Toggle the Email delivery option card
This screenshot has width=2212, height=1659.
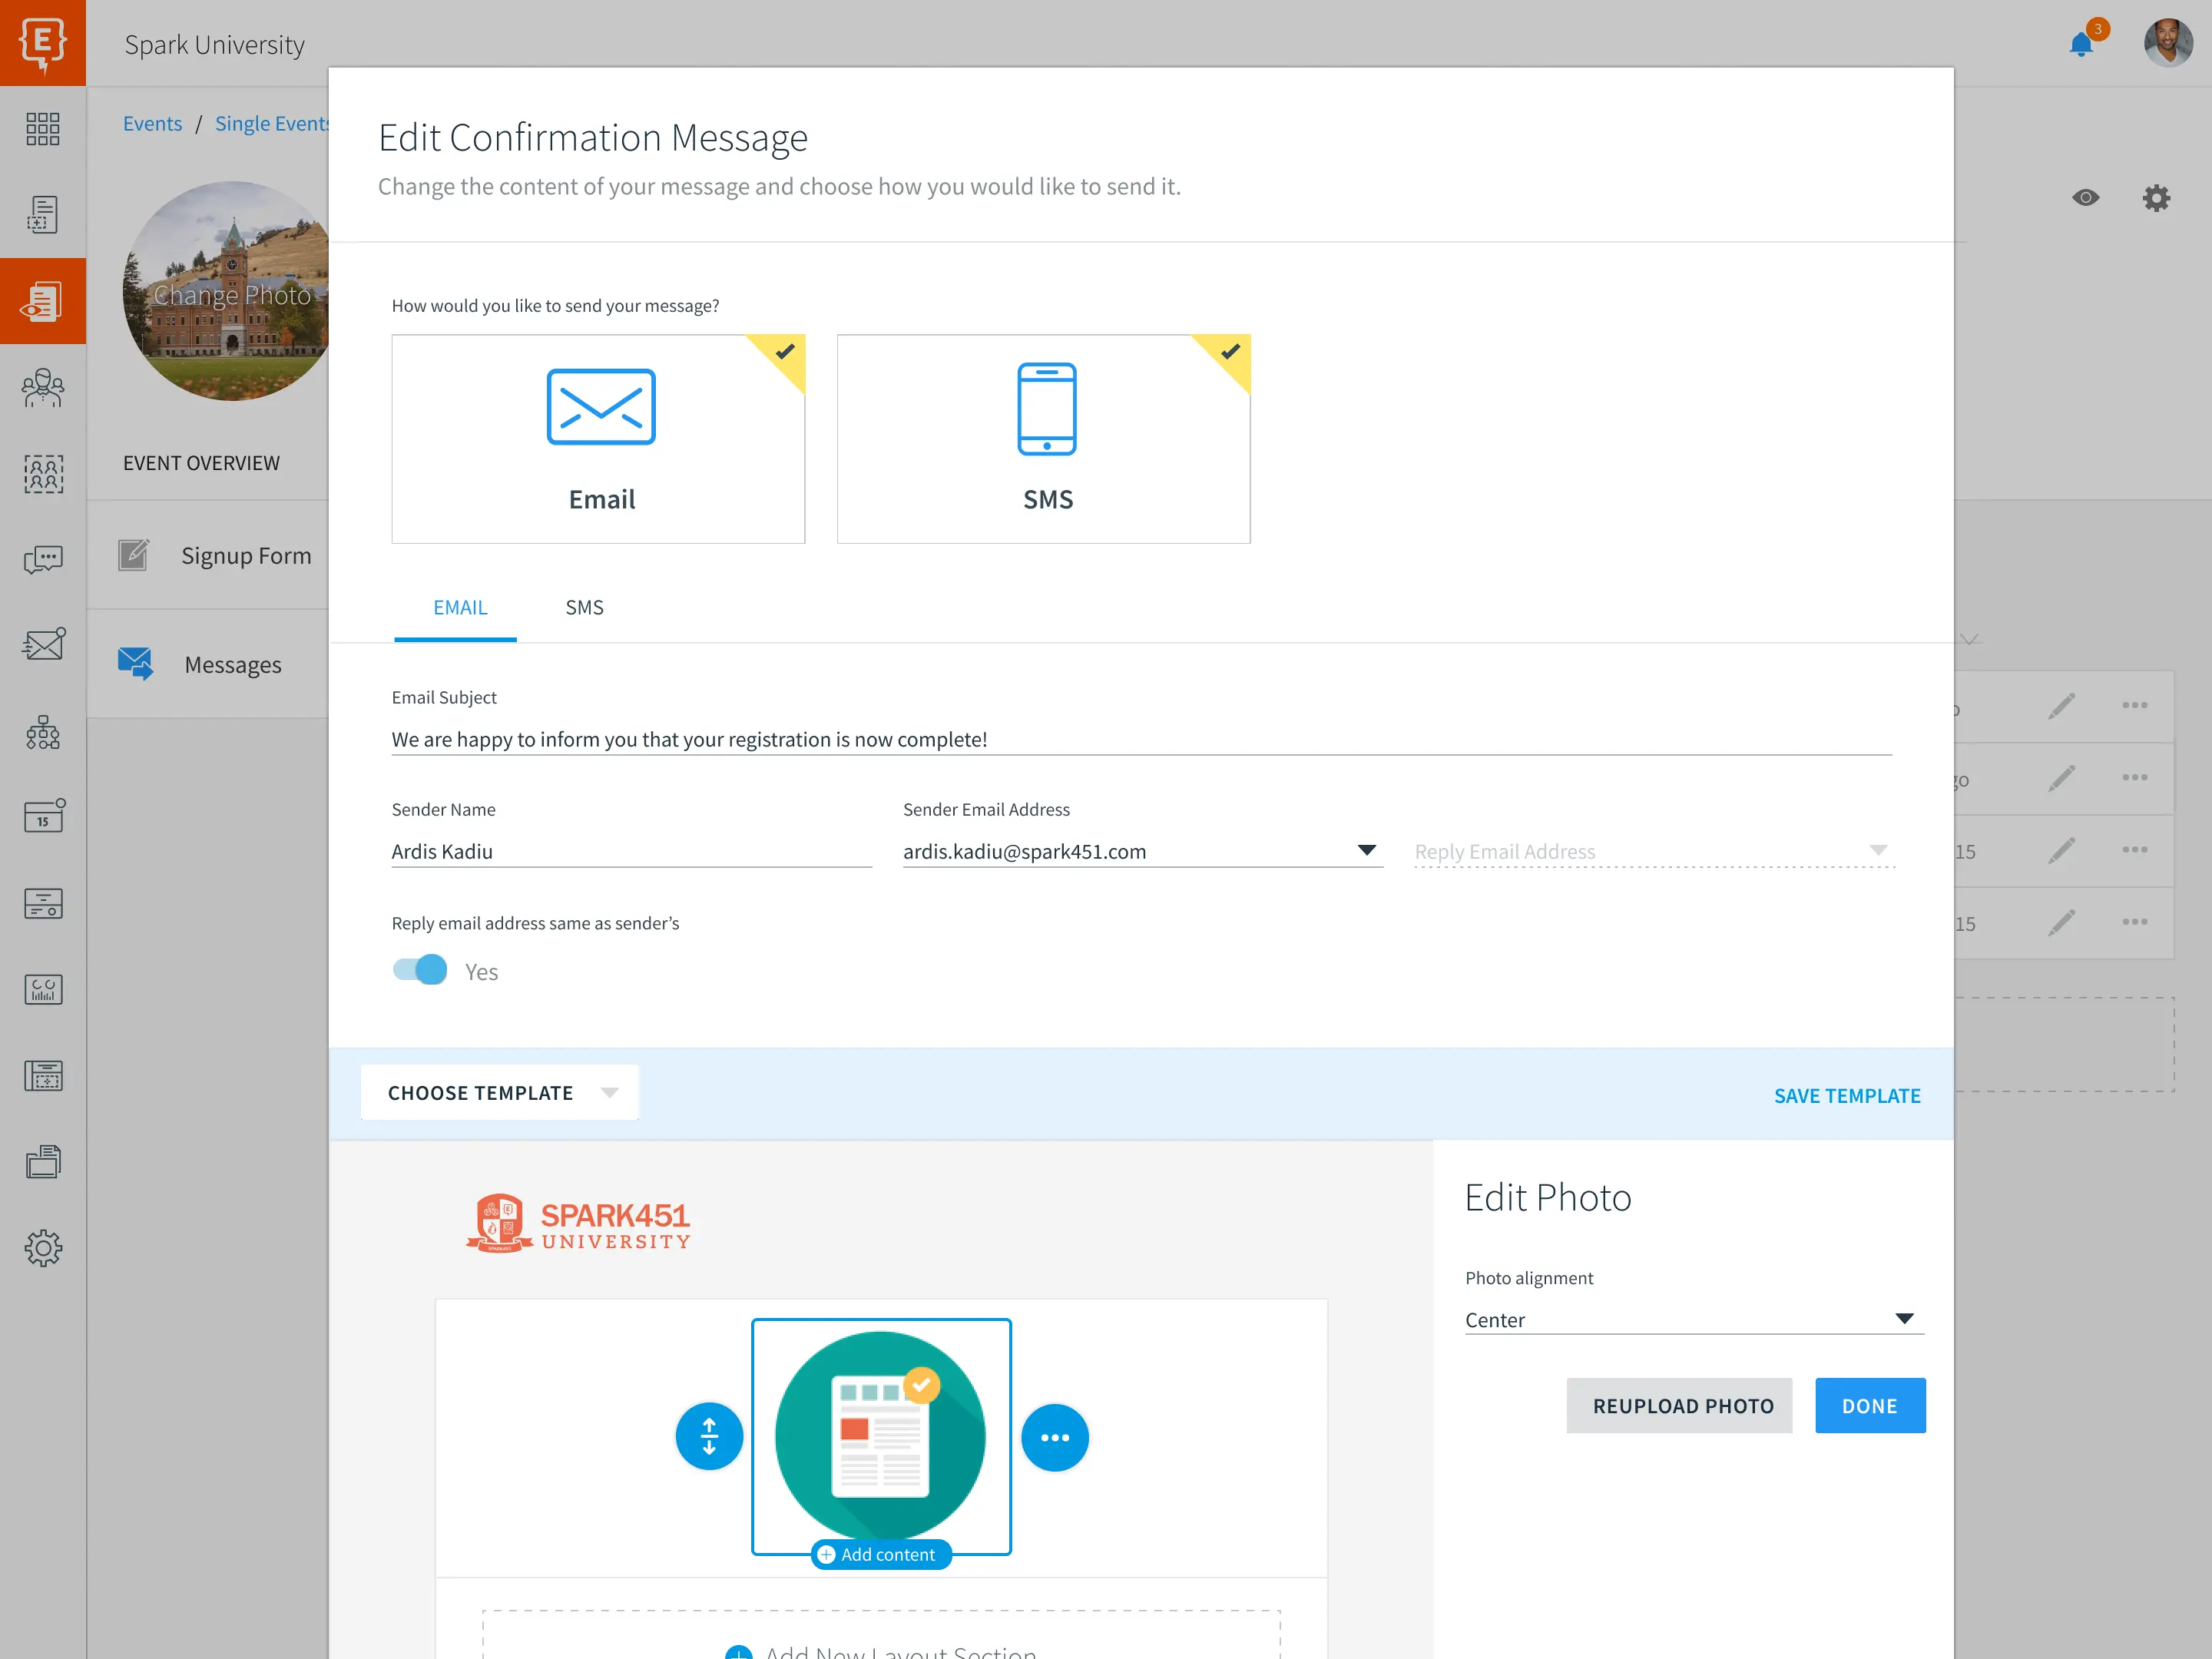pos(598,439)
